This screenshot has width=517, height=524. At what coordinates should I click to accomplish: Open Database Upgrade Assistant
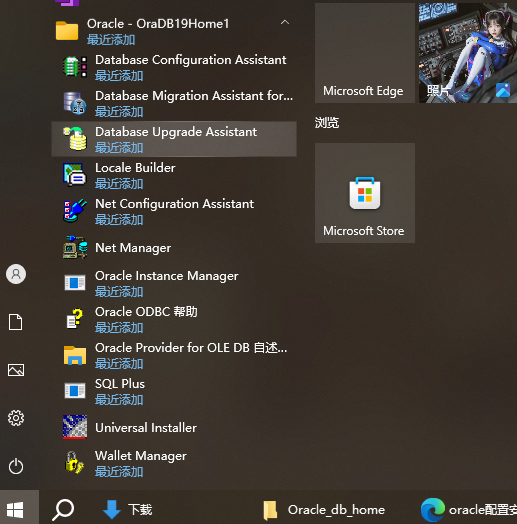click(x=174, y=139)
